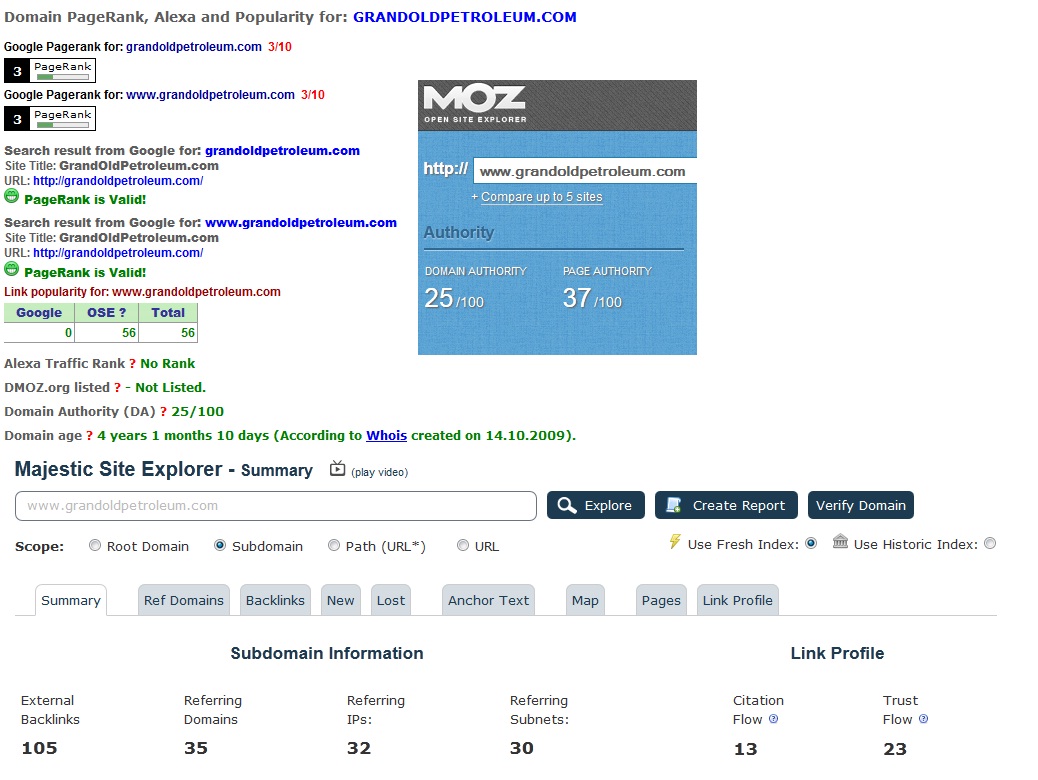Click the question mark beside Domain age

[x=89, y=436]
